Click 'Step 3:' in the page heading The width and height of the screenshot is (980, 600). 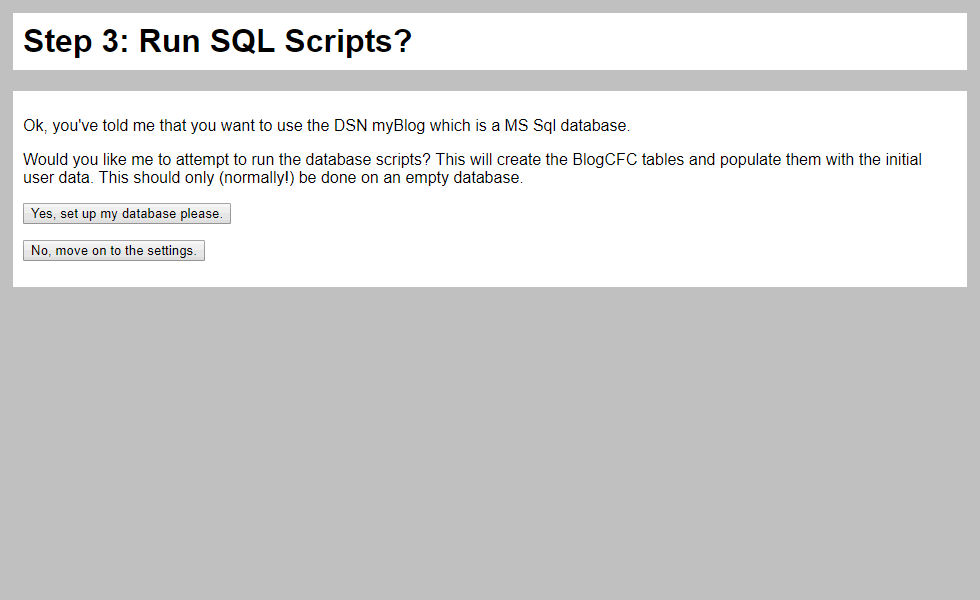tap(76, 42)
